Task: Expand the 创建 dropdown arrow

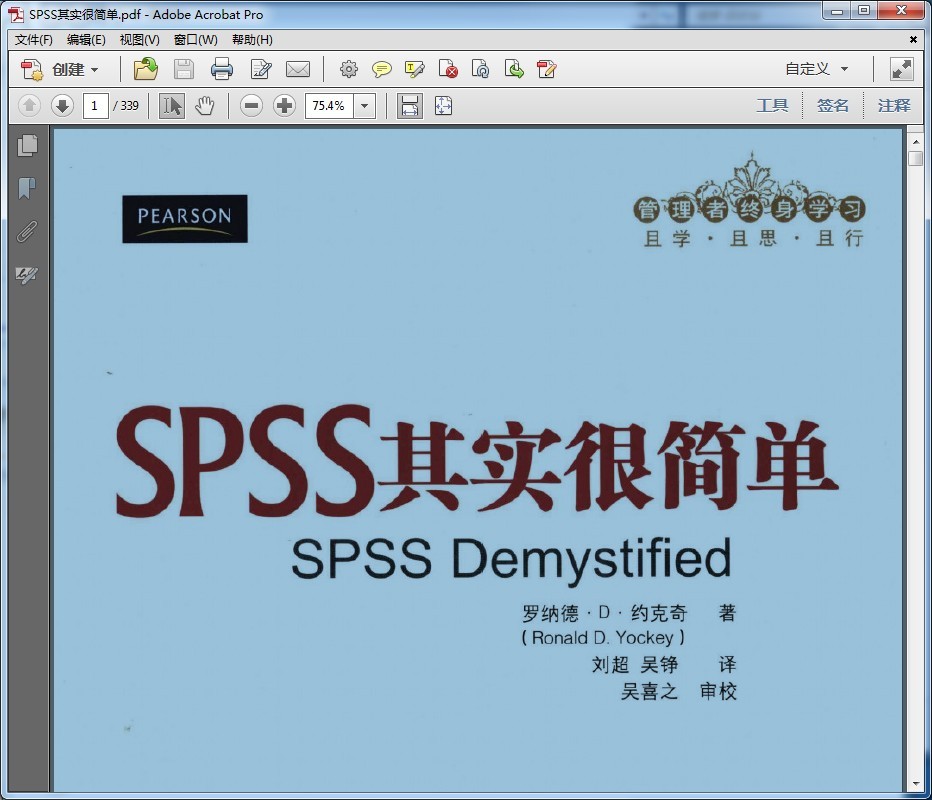Action: [x=94, y=70]
